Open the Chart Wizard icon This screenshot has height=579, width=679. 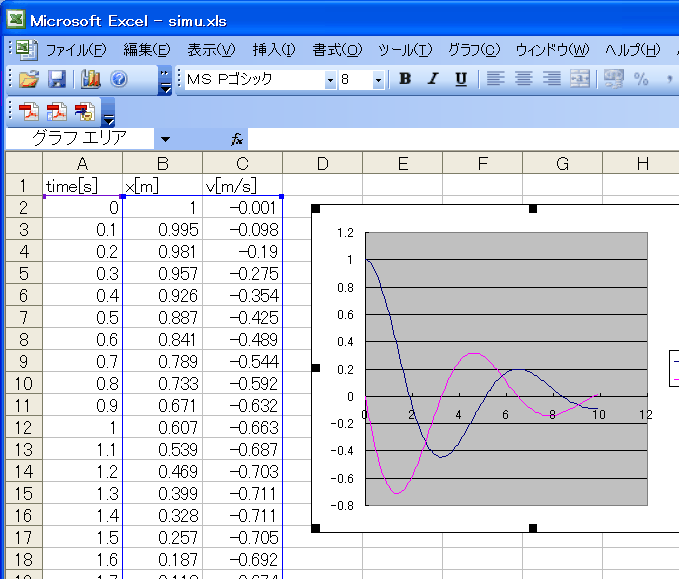point(91,79)
